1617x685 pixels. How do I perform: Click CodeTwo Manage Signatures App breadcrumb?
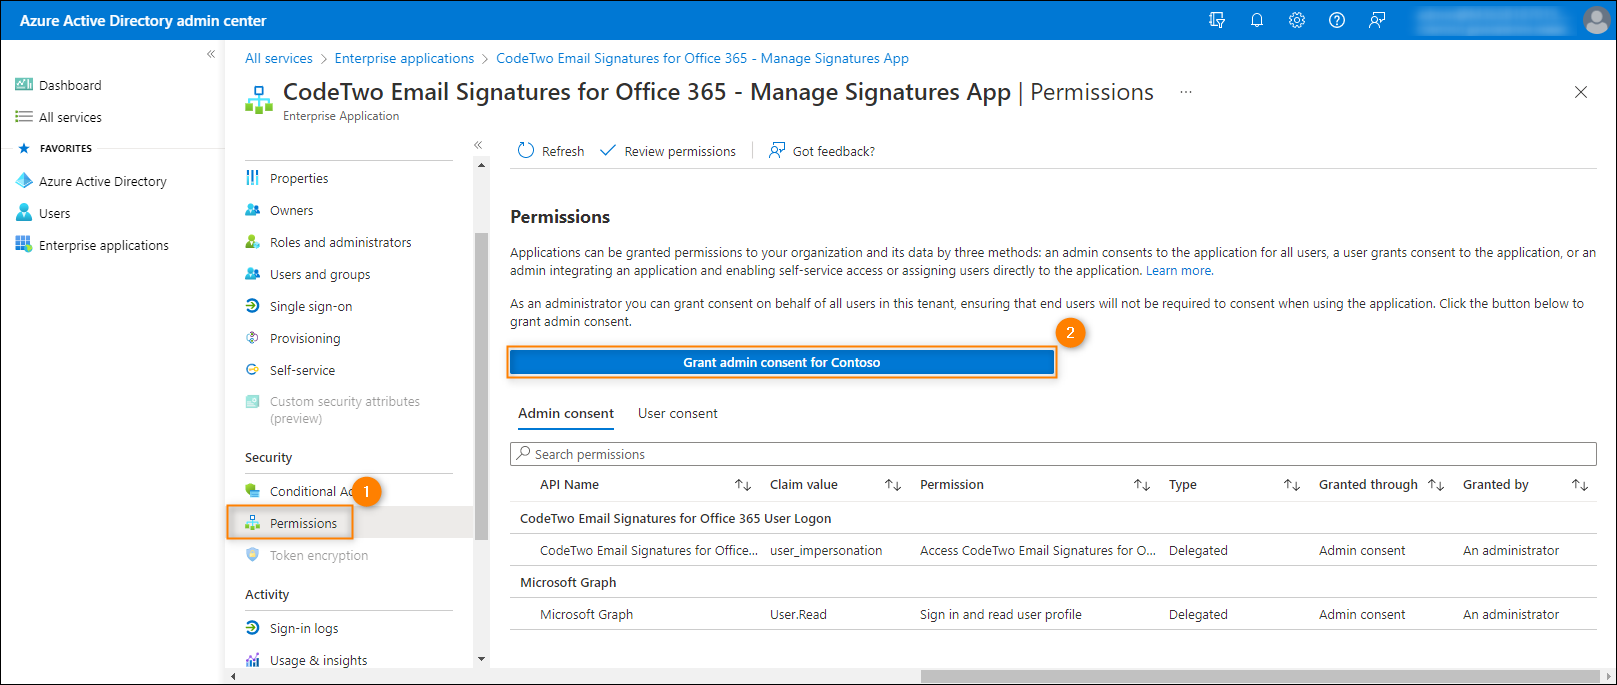[x=702, y=58]
